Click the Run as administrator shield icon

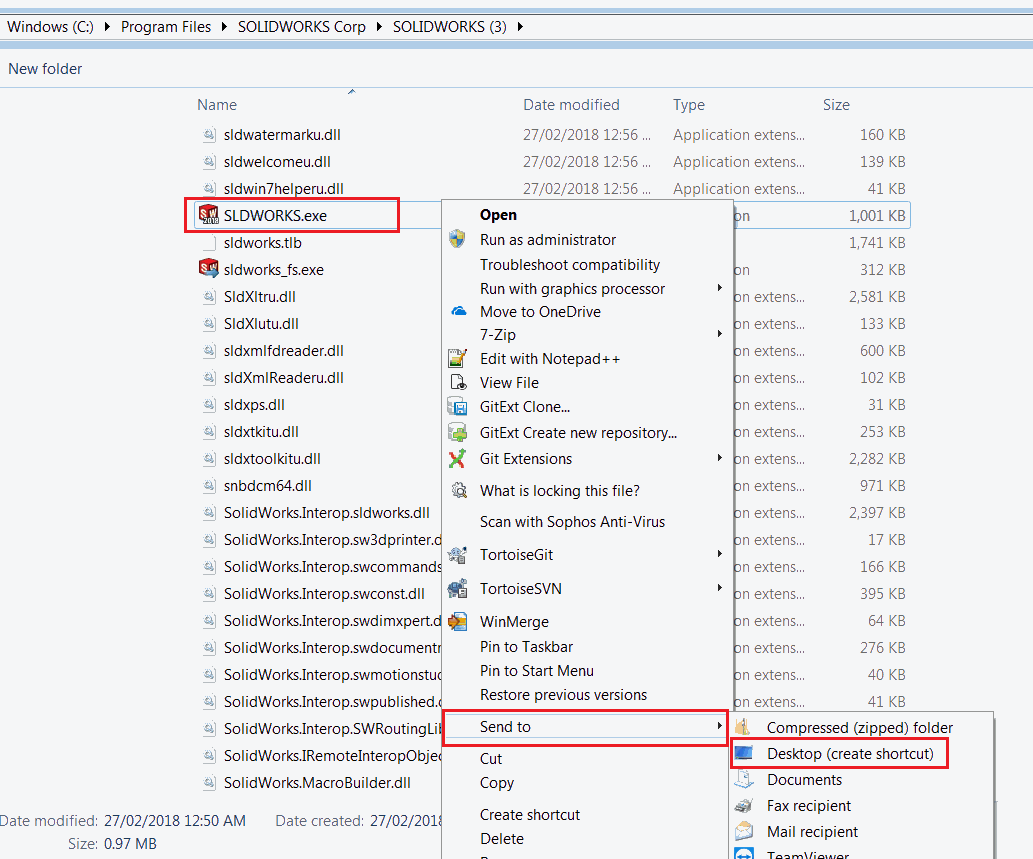pyautogui.click(x=457, y=238)
